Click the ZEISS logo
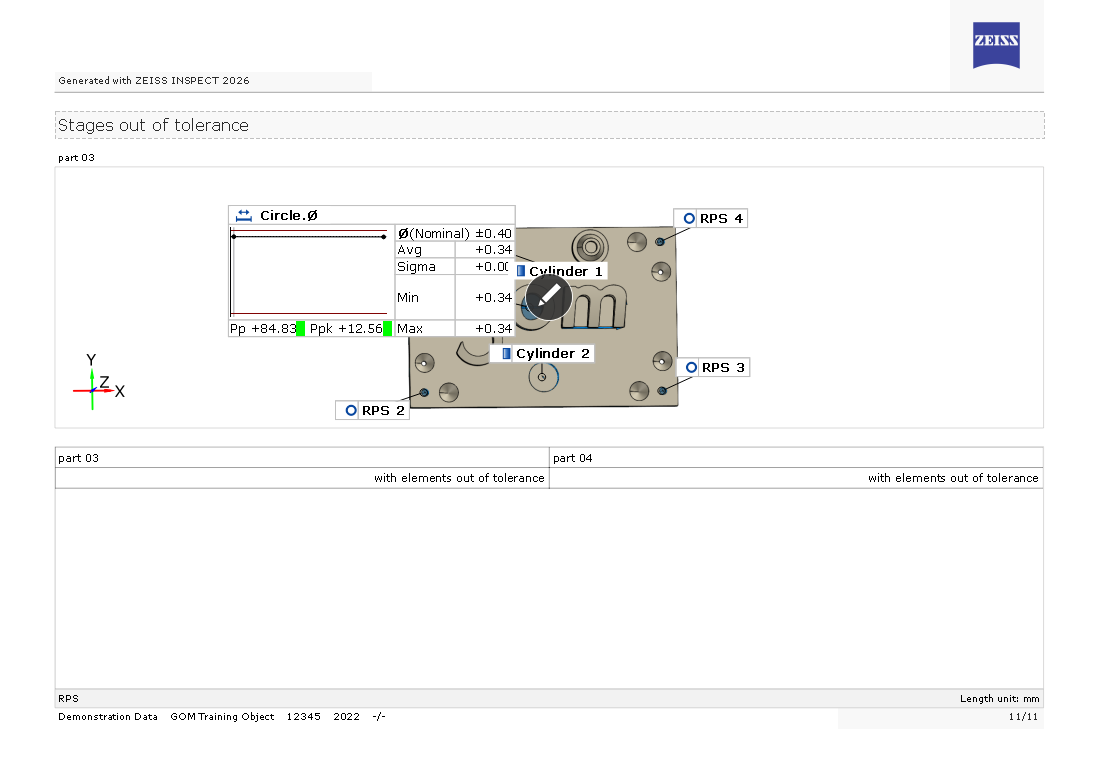The width and height of the screenshot is (1107, 782). pos(996,45)
